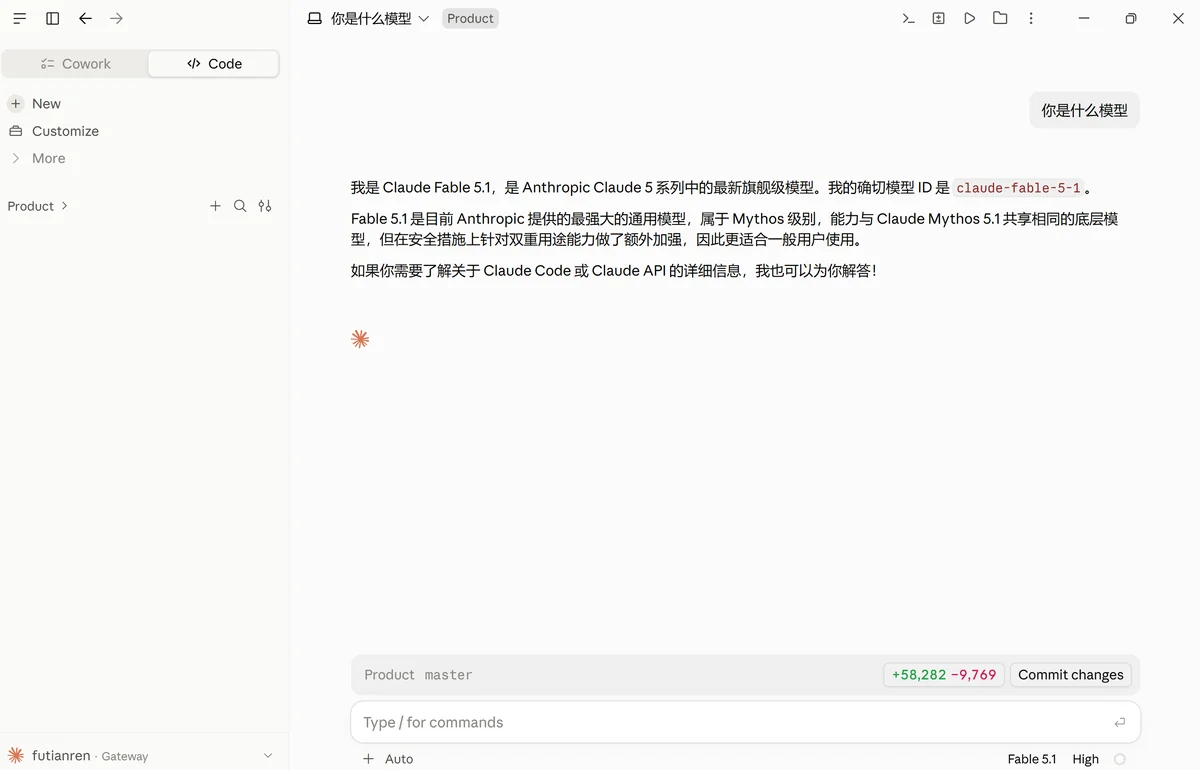Add new item with plus in Product row
The image size is (1200, 770).
click(215, 206)
